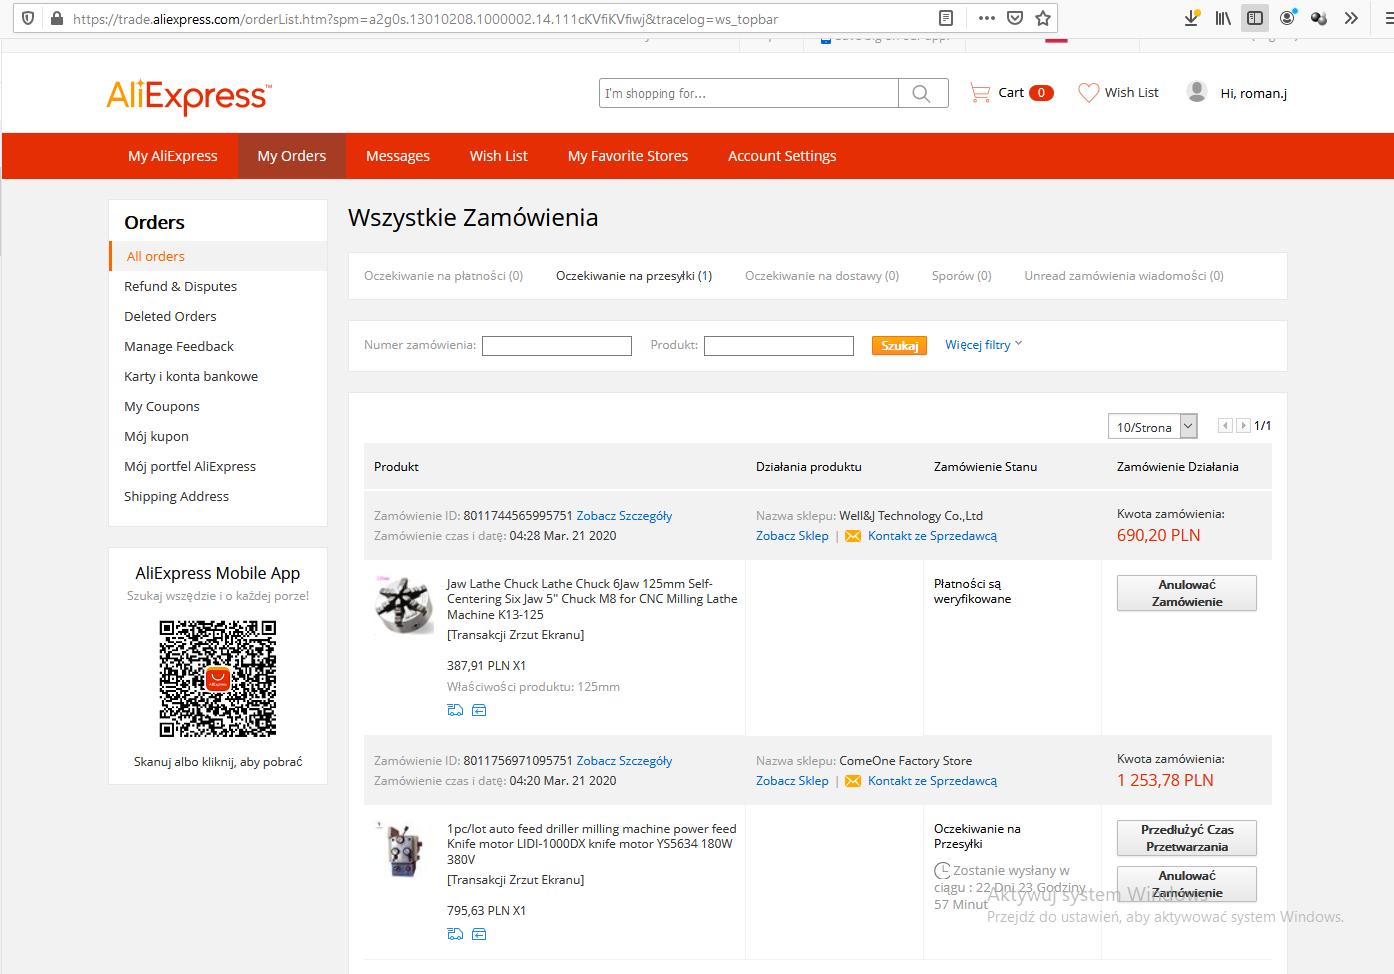Click Przedłużyć Czas Przetwarzania button

point(1187,838)
